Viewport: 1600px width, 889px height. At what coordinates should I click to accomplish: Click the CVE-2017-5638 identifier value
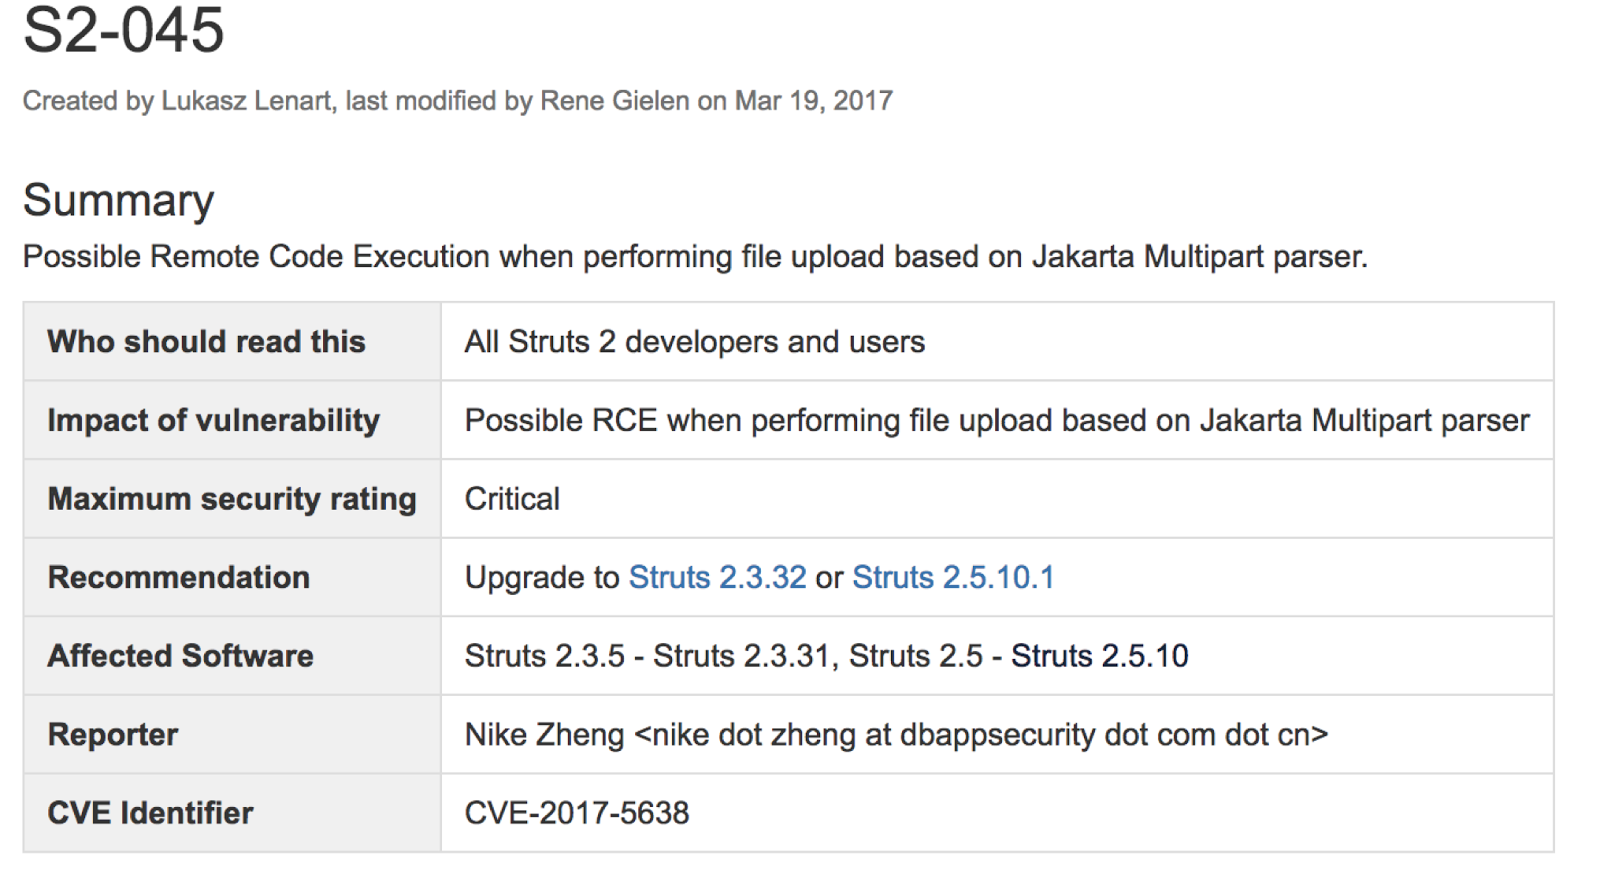pos(577,813)
